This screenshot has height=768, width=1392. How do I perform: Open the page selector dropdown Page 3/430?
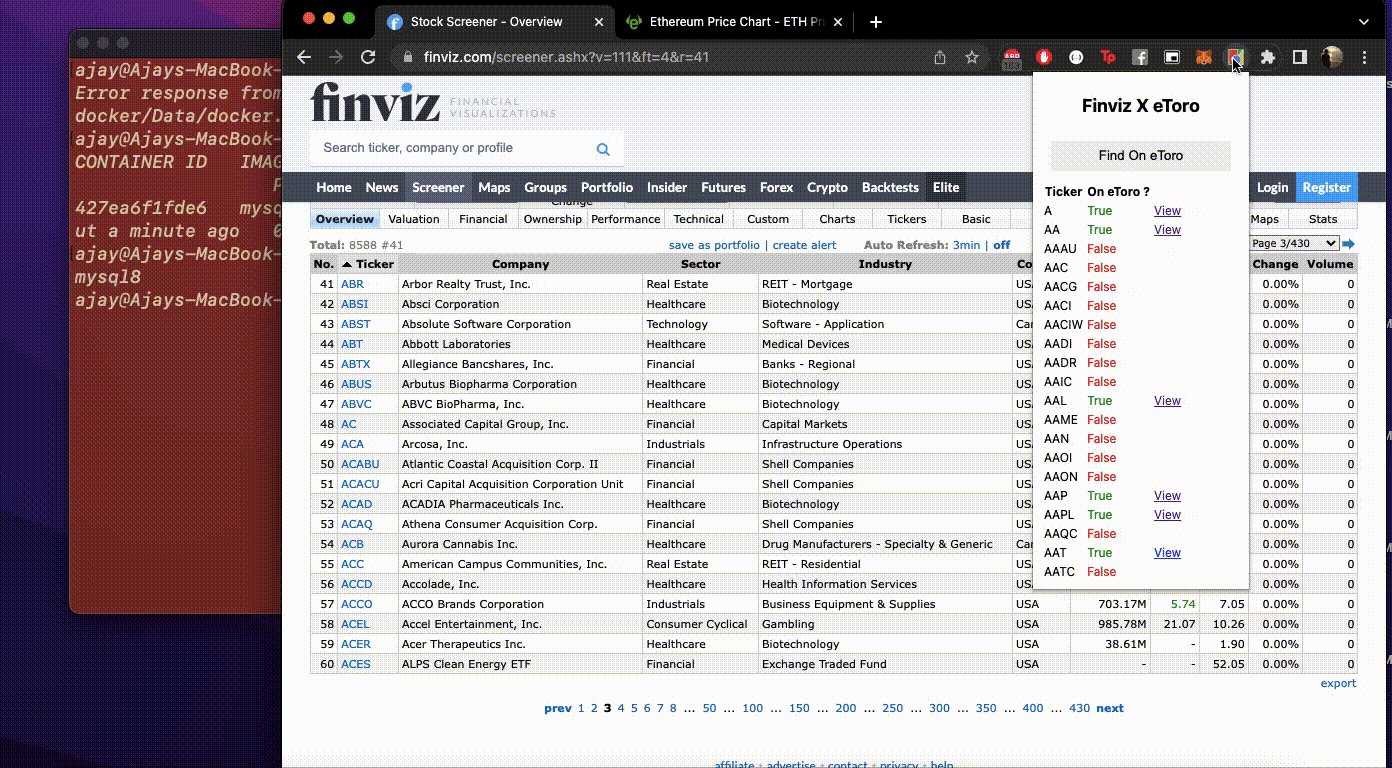[x=1294, y=243]
